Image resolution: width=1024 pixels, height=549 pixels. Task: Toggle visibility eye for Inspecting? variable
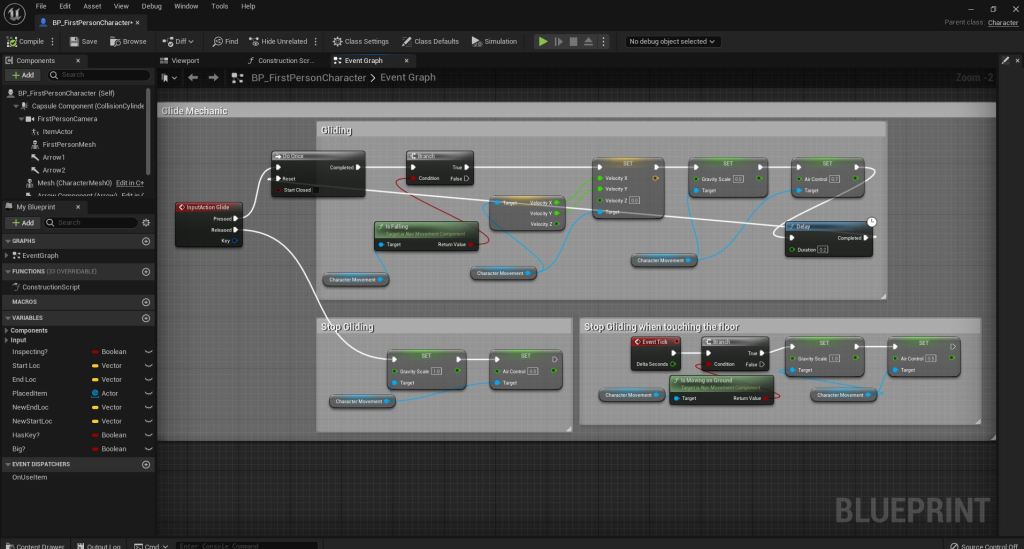click(148, 352)
